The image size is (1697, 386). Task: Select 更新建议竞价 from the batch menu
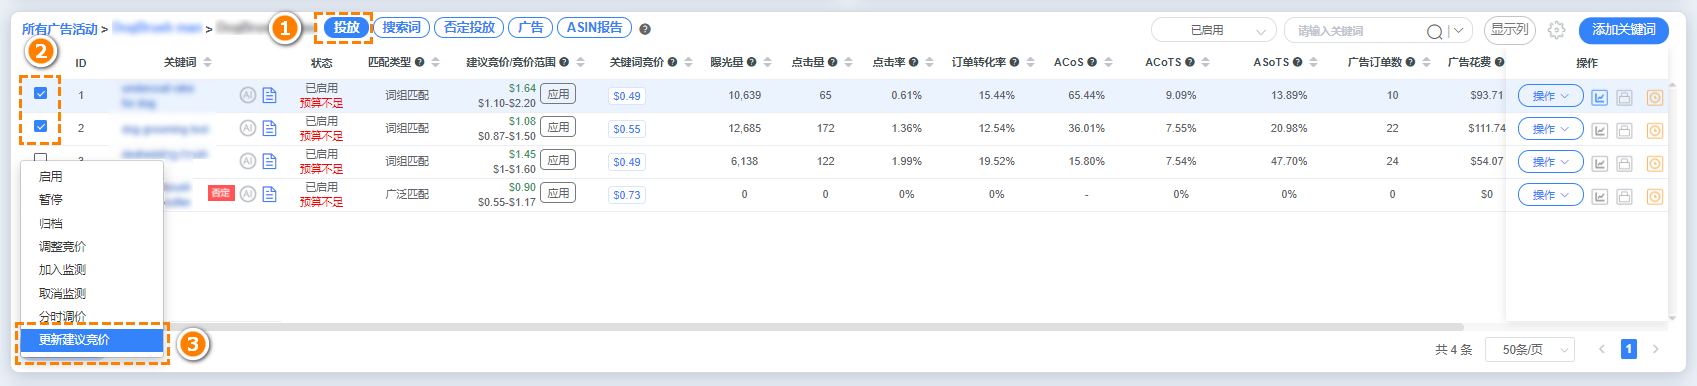(91, 340)
